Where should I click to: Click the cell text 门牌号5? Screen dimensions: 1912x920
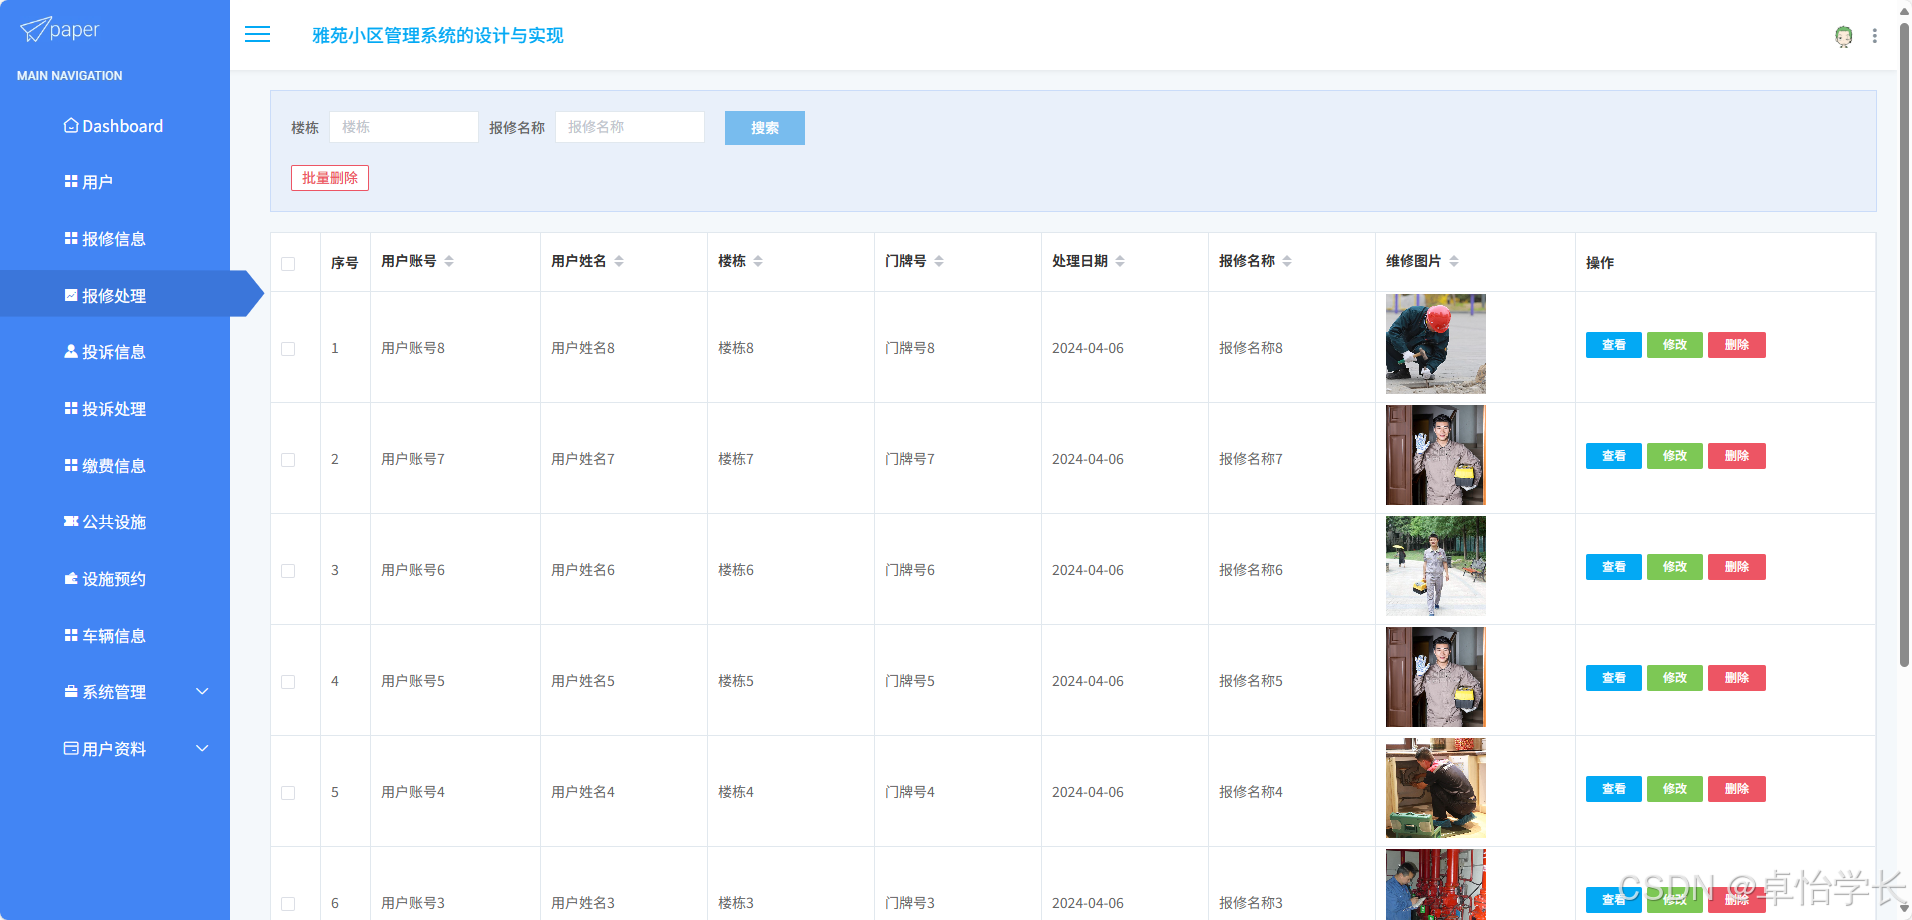(x=910, y=681)
